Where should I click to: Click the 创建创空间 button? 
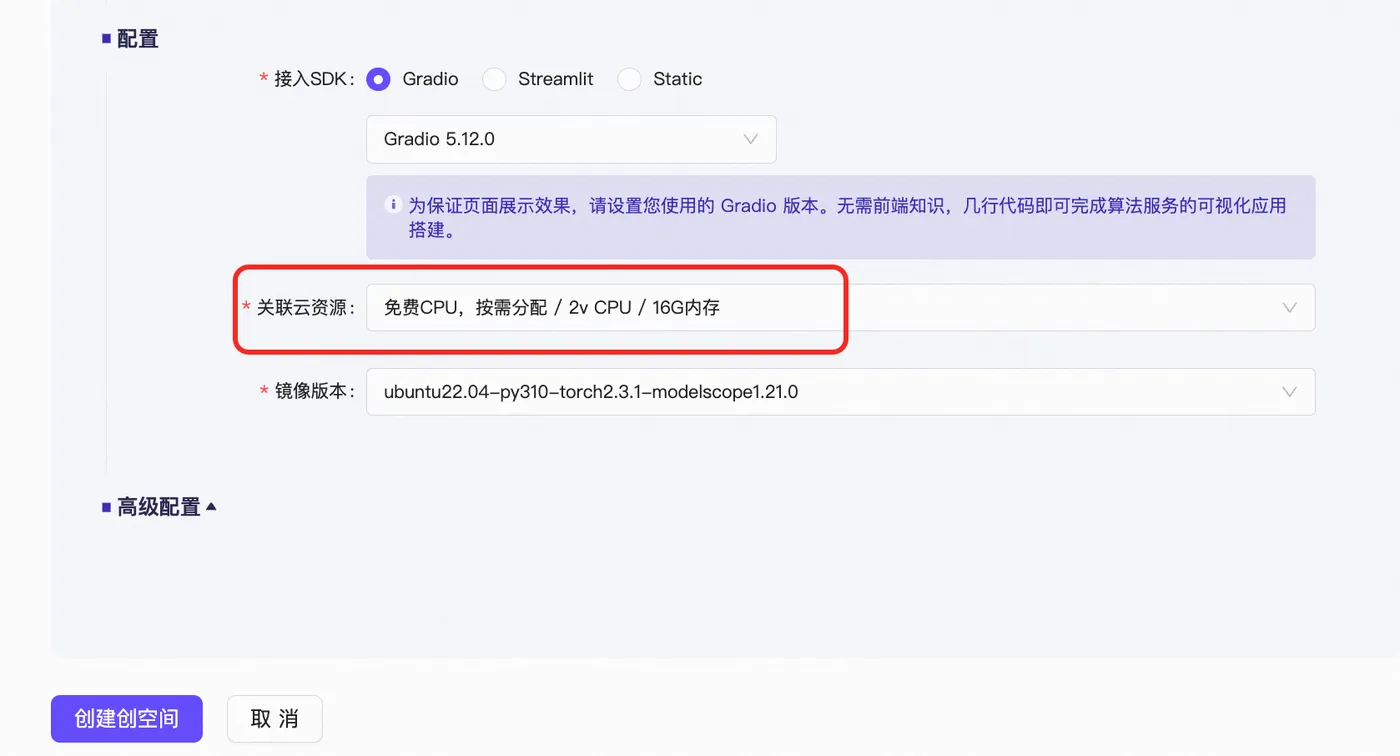point(127,719)
